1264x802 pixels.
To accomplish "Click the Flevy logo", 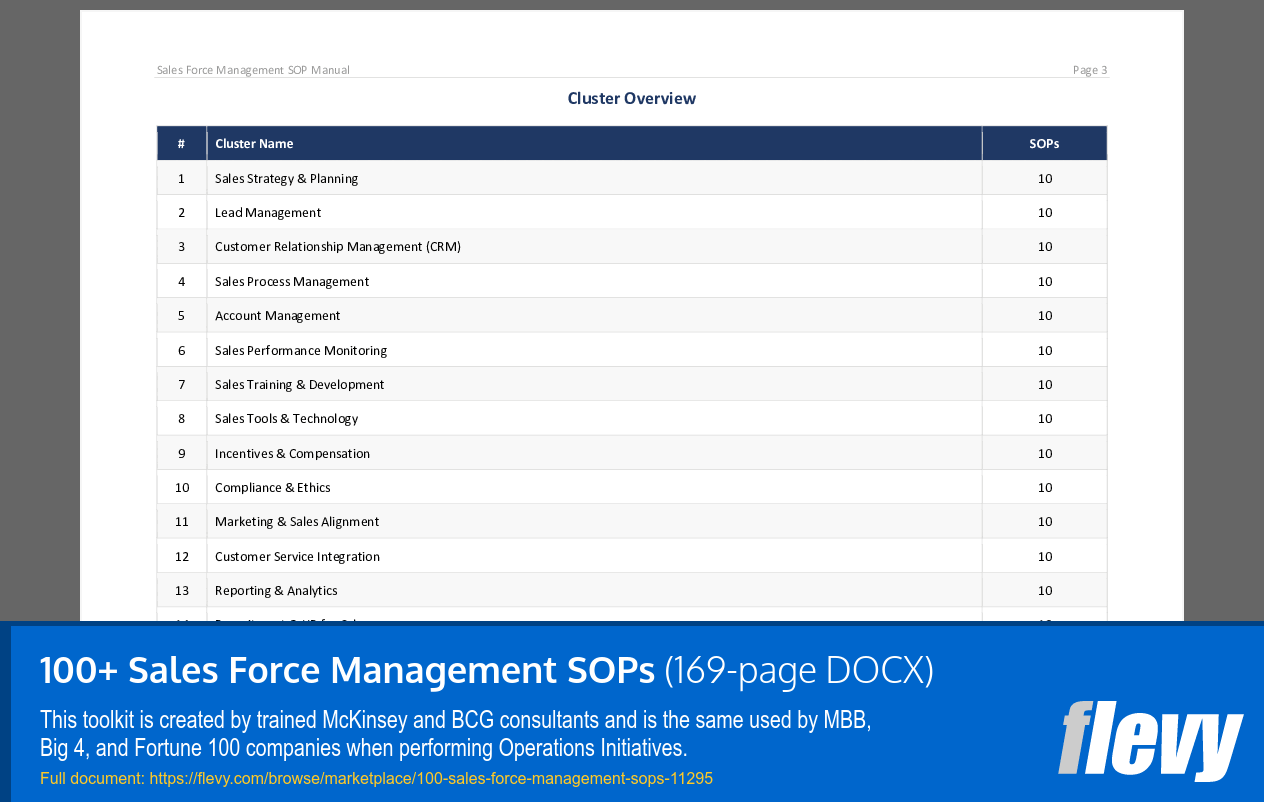I will tap(1150, 742).
